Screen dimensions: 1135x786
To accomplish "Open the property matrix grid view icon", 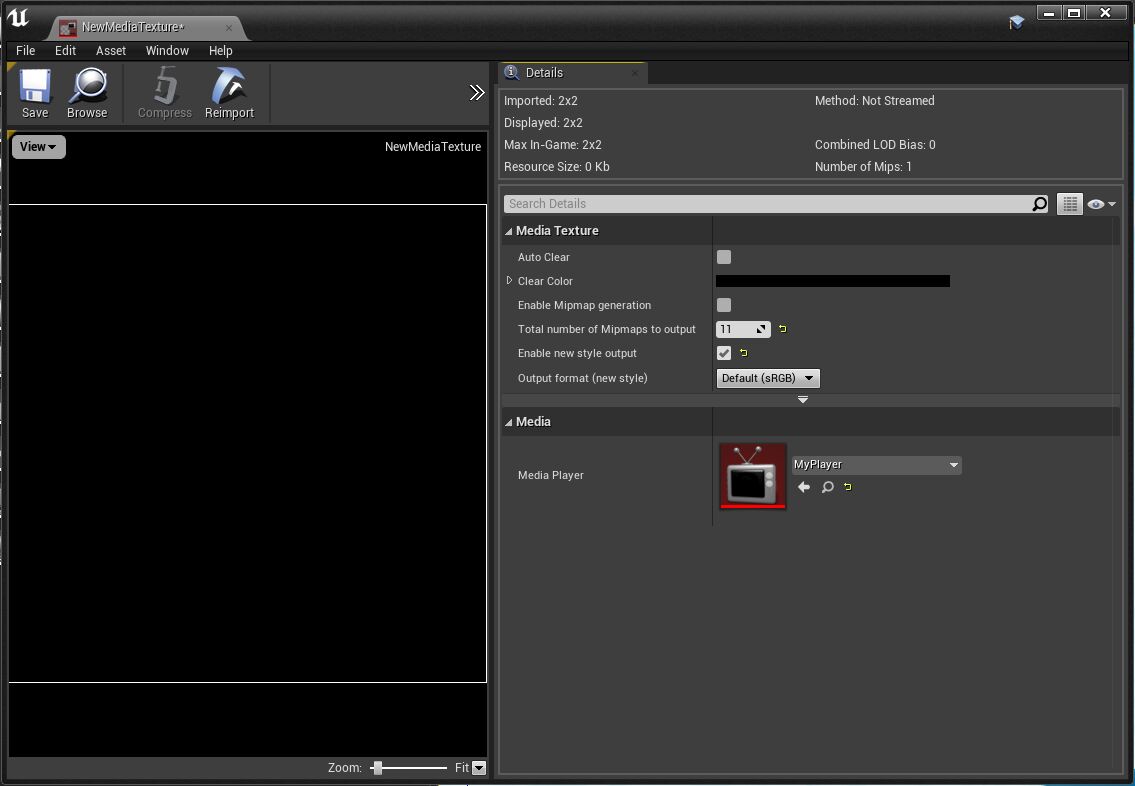I will [1070, 204].
